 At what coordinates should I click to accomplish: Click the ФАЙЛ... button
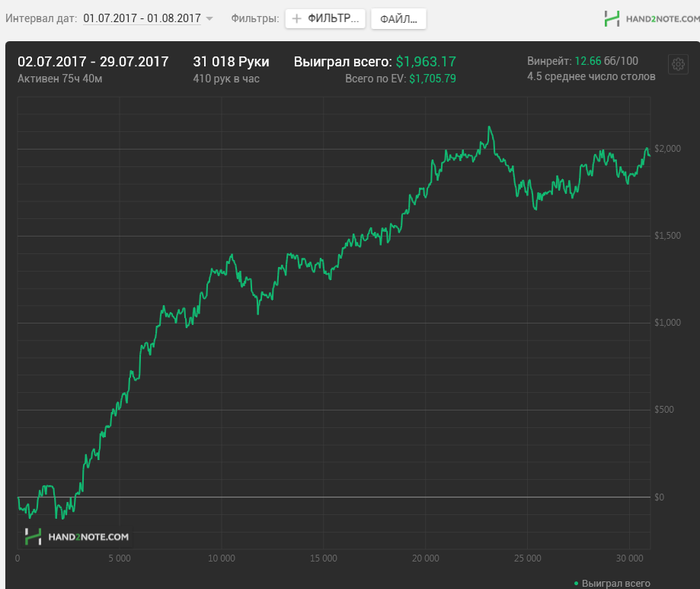point(398,19)
